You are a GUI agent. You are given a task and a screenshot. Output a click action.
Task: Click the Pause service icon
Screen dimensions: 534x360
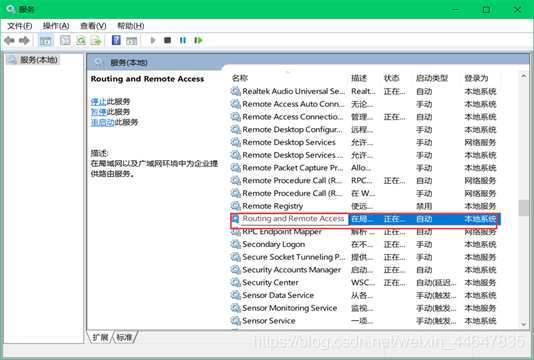183,40
